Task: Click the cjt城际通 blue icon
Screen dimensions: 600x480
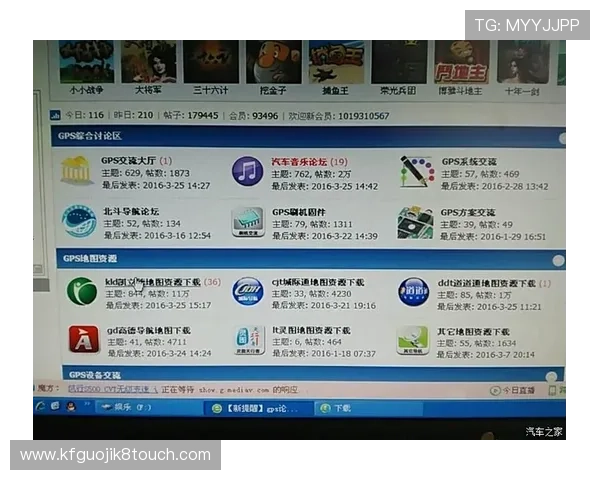Action: [248, 292]
